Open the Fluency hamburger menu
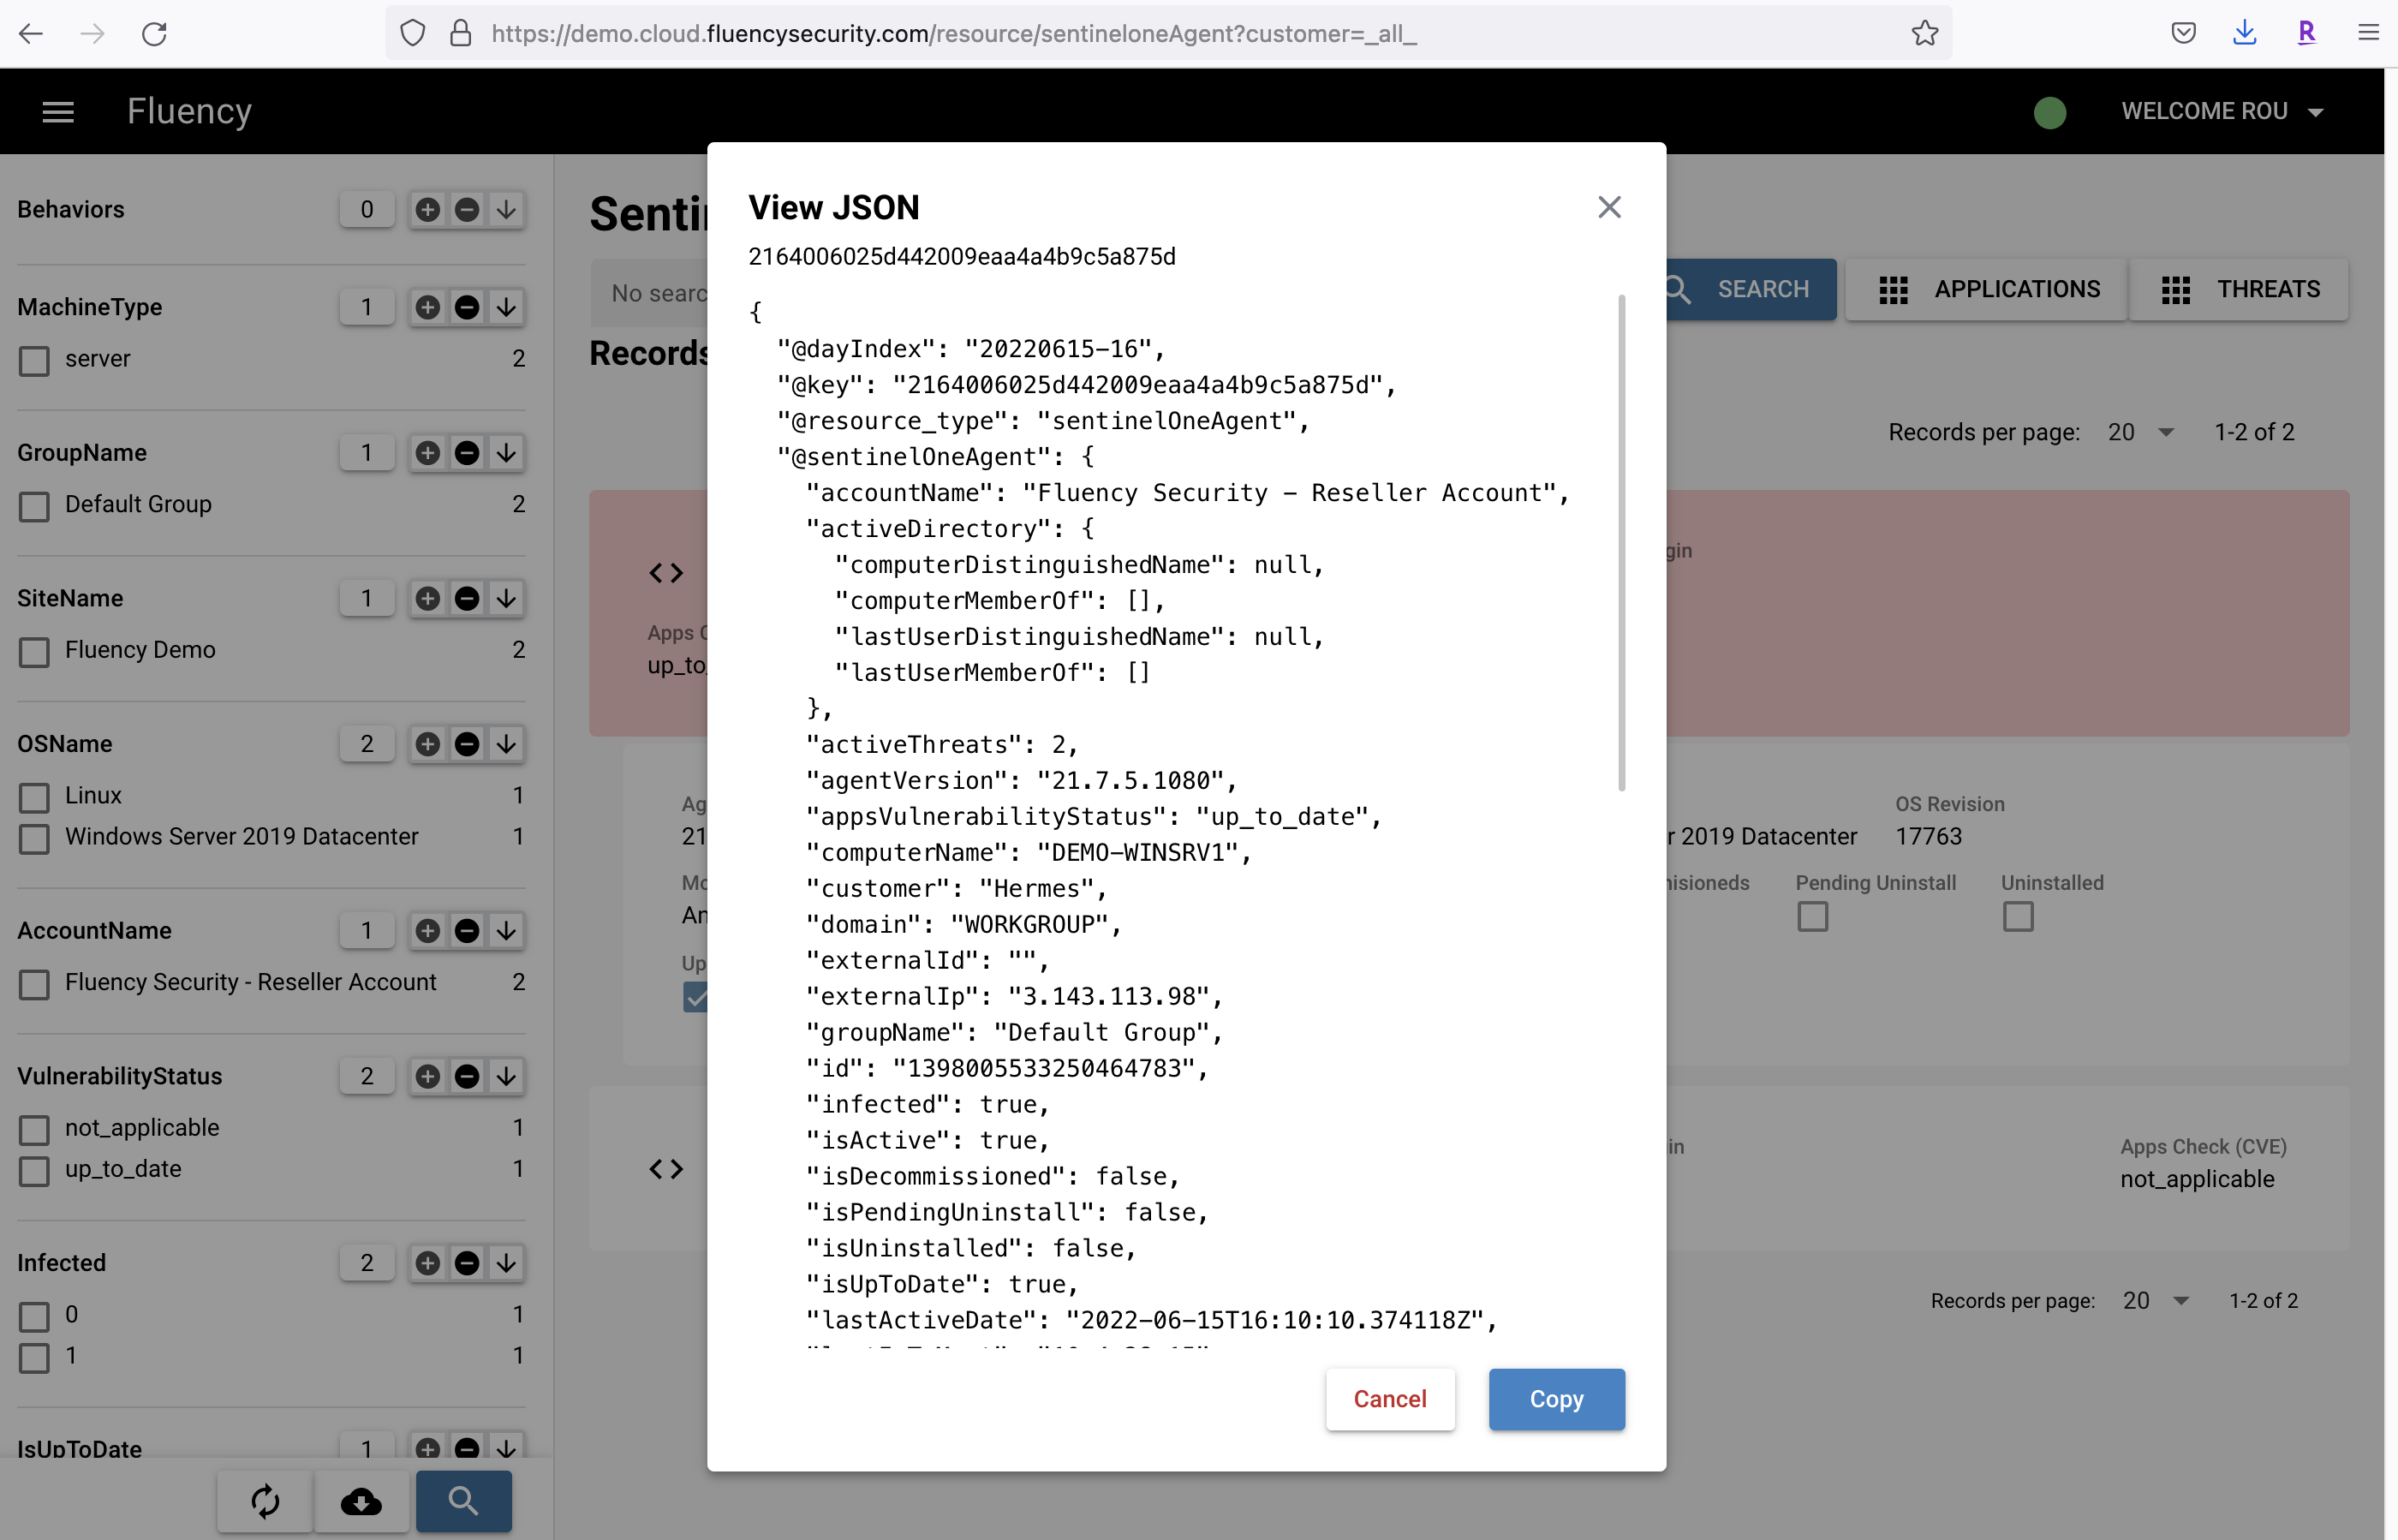This screenshot has width=2398, height=1540. click(x=58, y=112)
